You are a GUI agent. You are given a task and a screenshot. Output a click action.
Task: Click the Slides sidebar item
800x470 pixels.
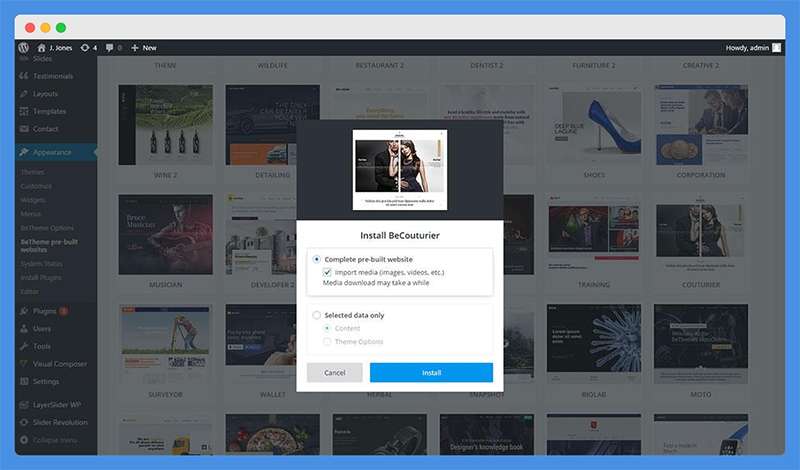(x=42, y=59)
